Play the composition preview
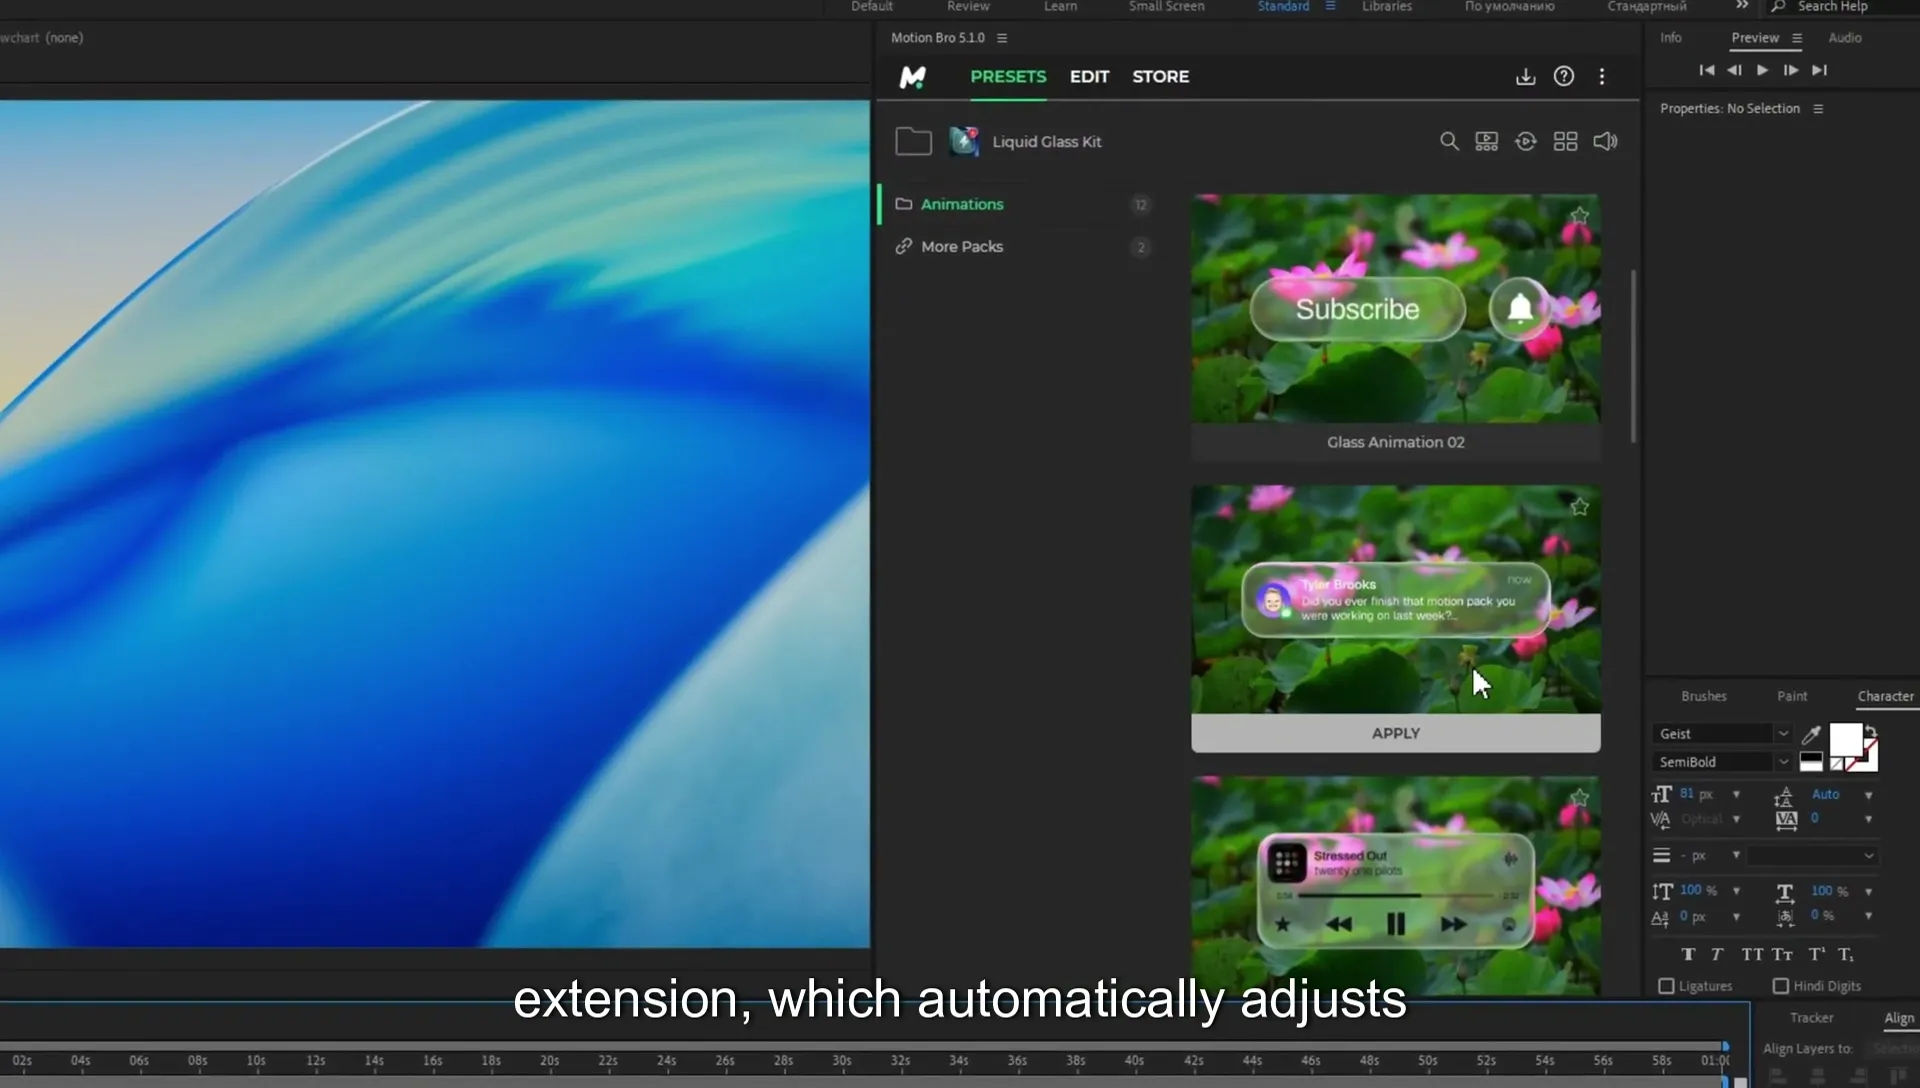 coord(1762,70)
